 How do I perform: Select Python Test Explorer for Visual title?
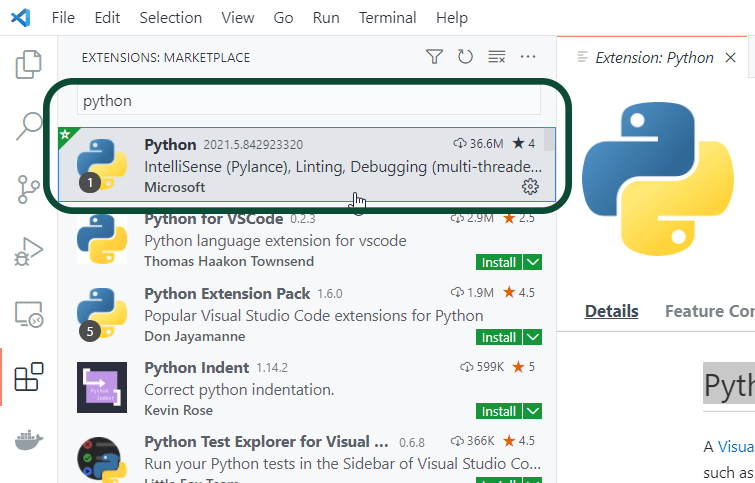(266, 442)
